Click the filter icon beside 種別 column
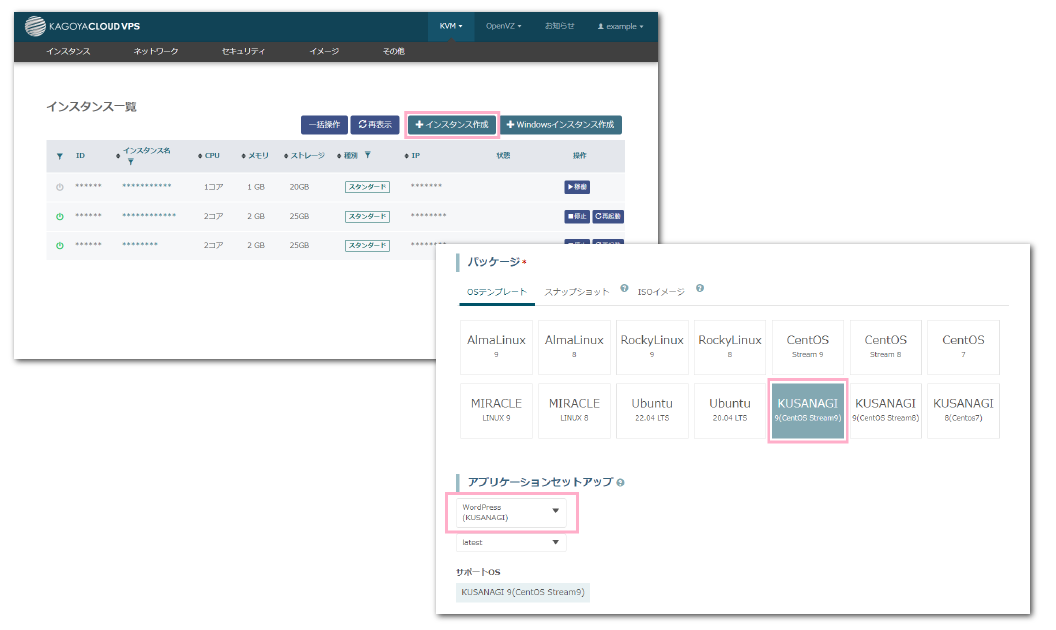This screenshot has height=630, width=1056. click(368, 155)
